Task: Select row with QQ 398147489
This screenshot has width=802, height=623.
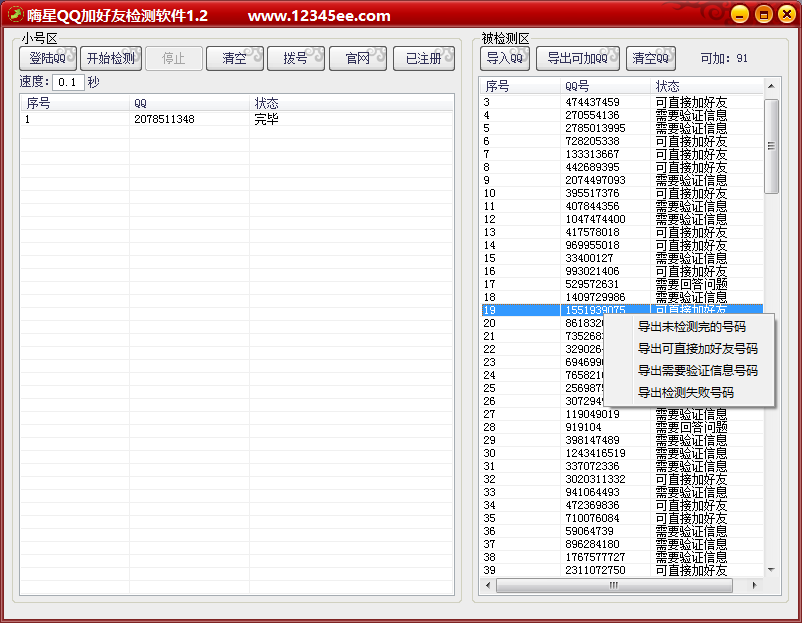Action: coord(622,440)
